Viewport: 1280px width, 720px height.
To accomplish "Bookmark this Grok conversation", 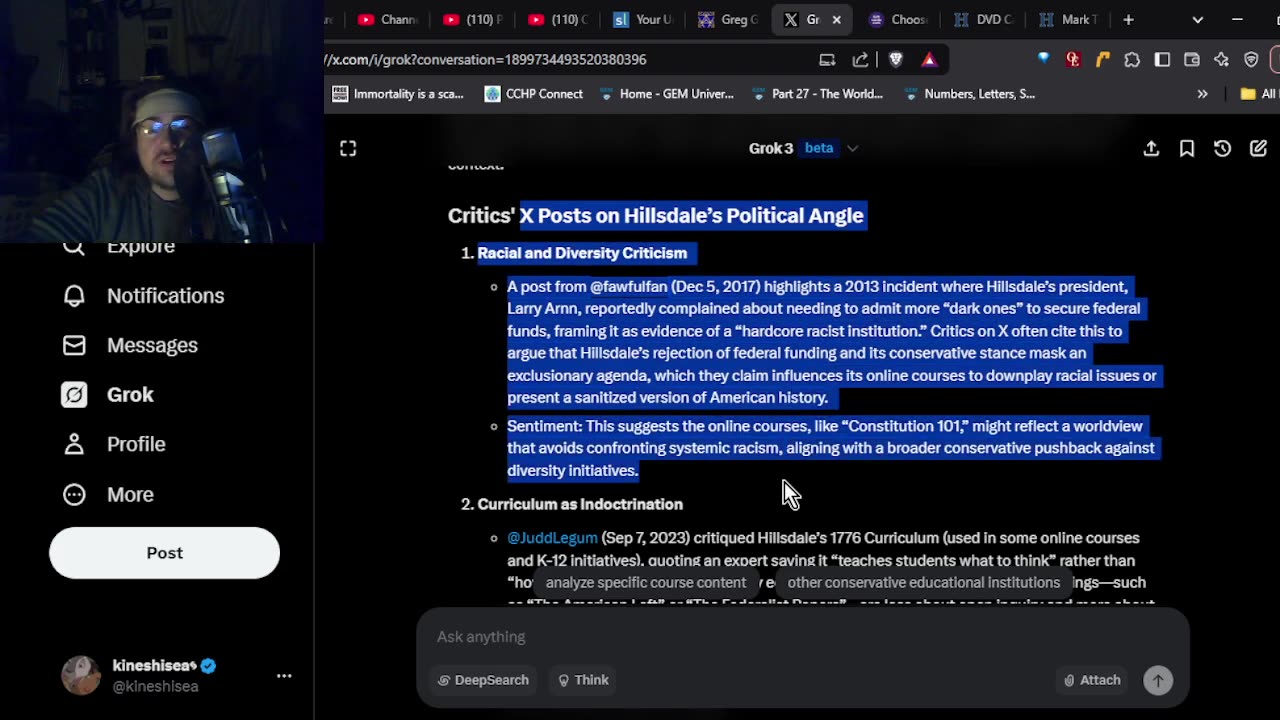I will click(x=1187, y=148).
